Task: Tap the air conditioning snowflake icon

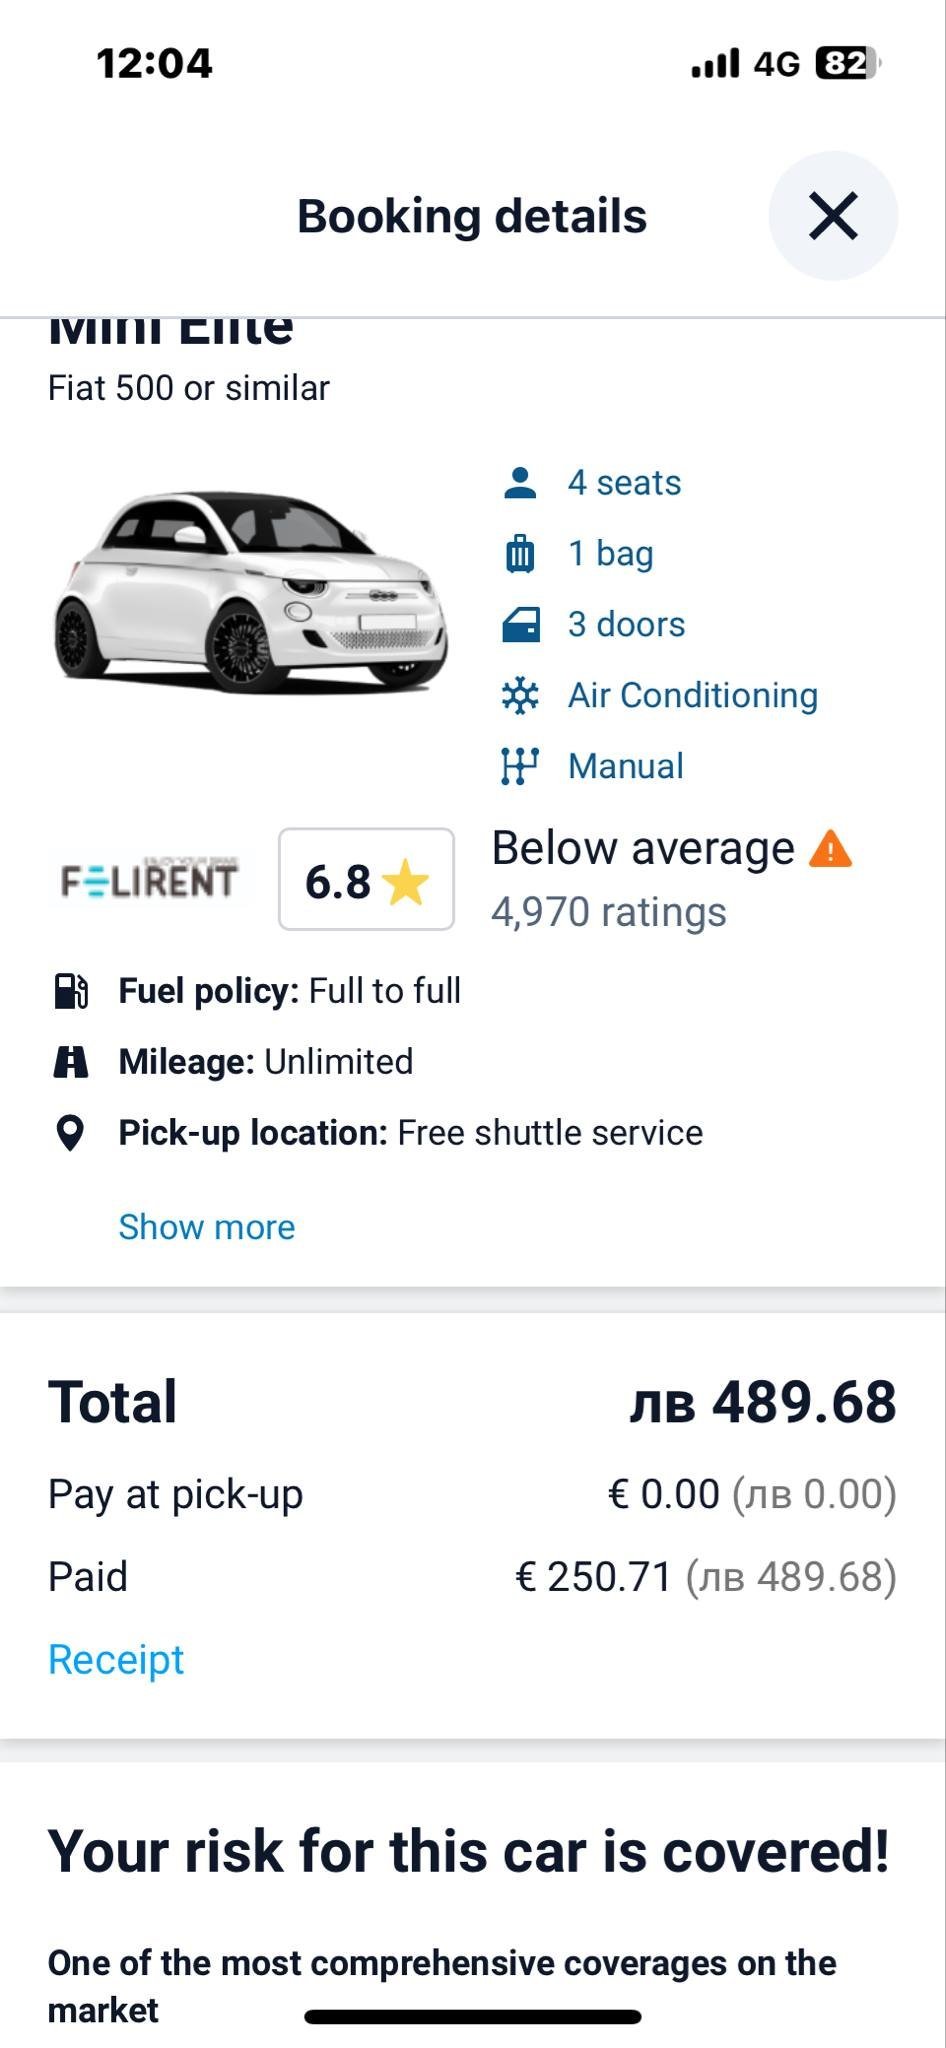Action: point(520,696)
